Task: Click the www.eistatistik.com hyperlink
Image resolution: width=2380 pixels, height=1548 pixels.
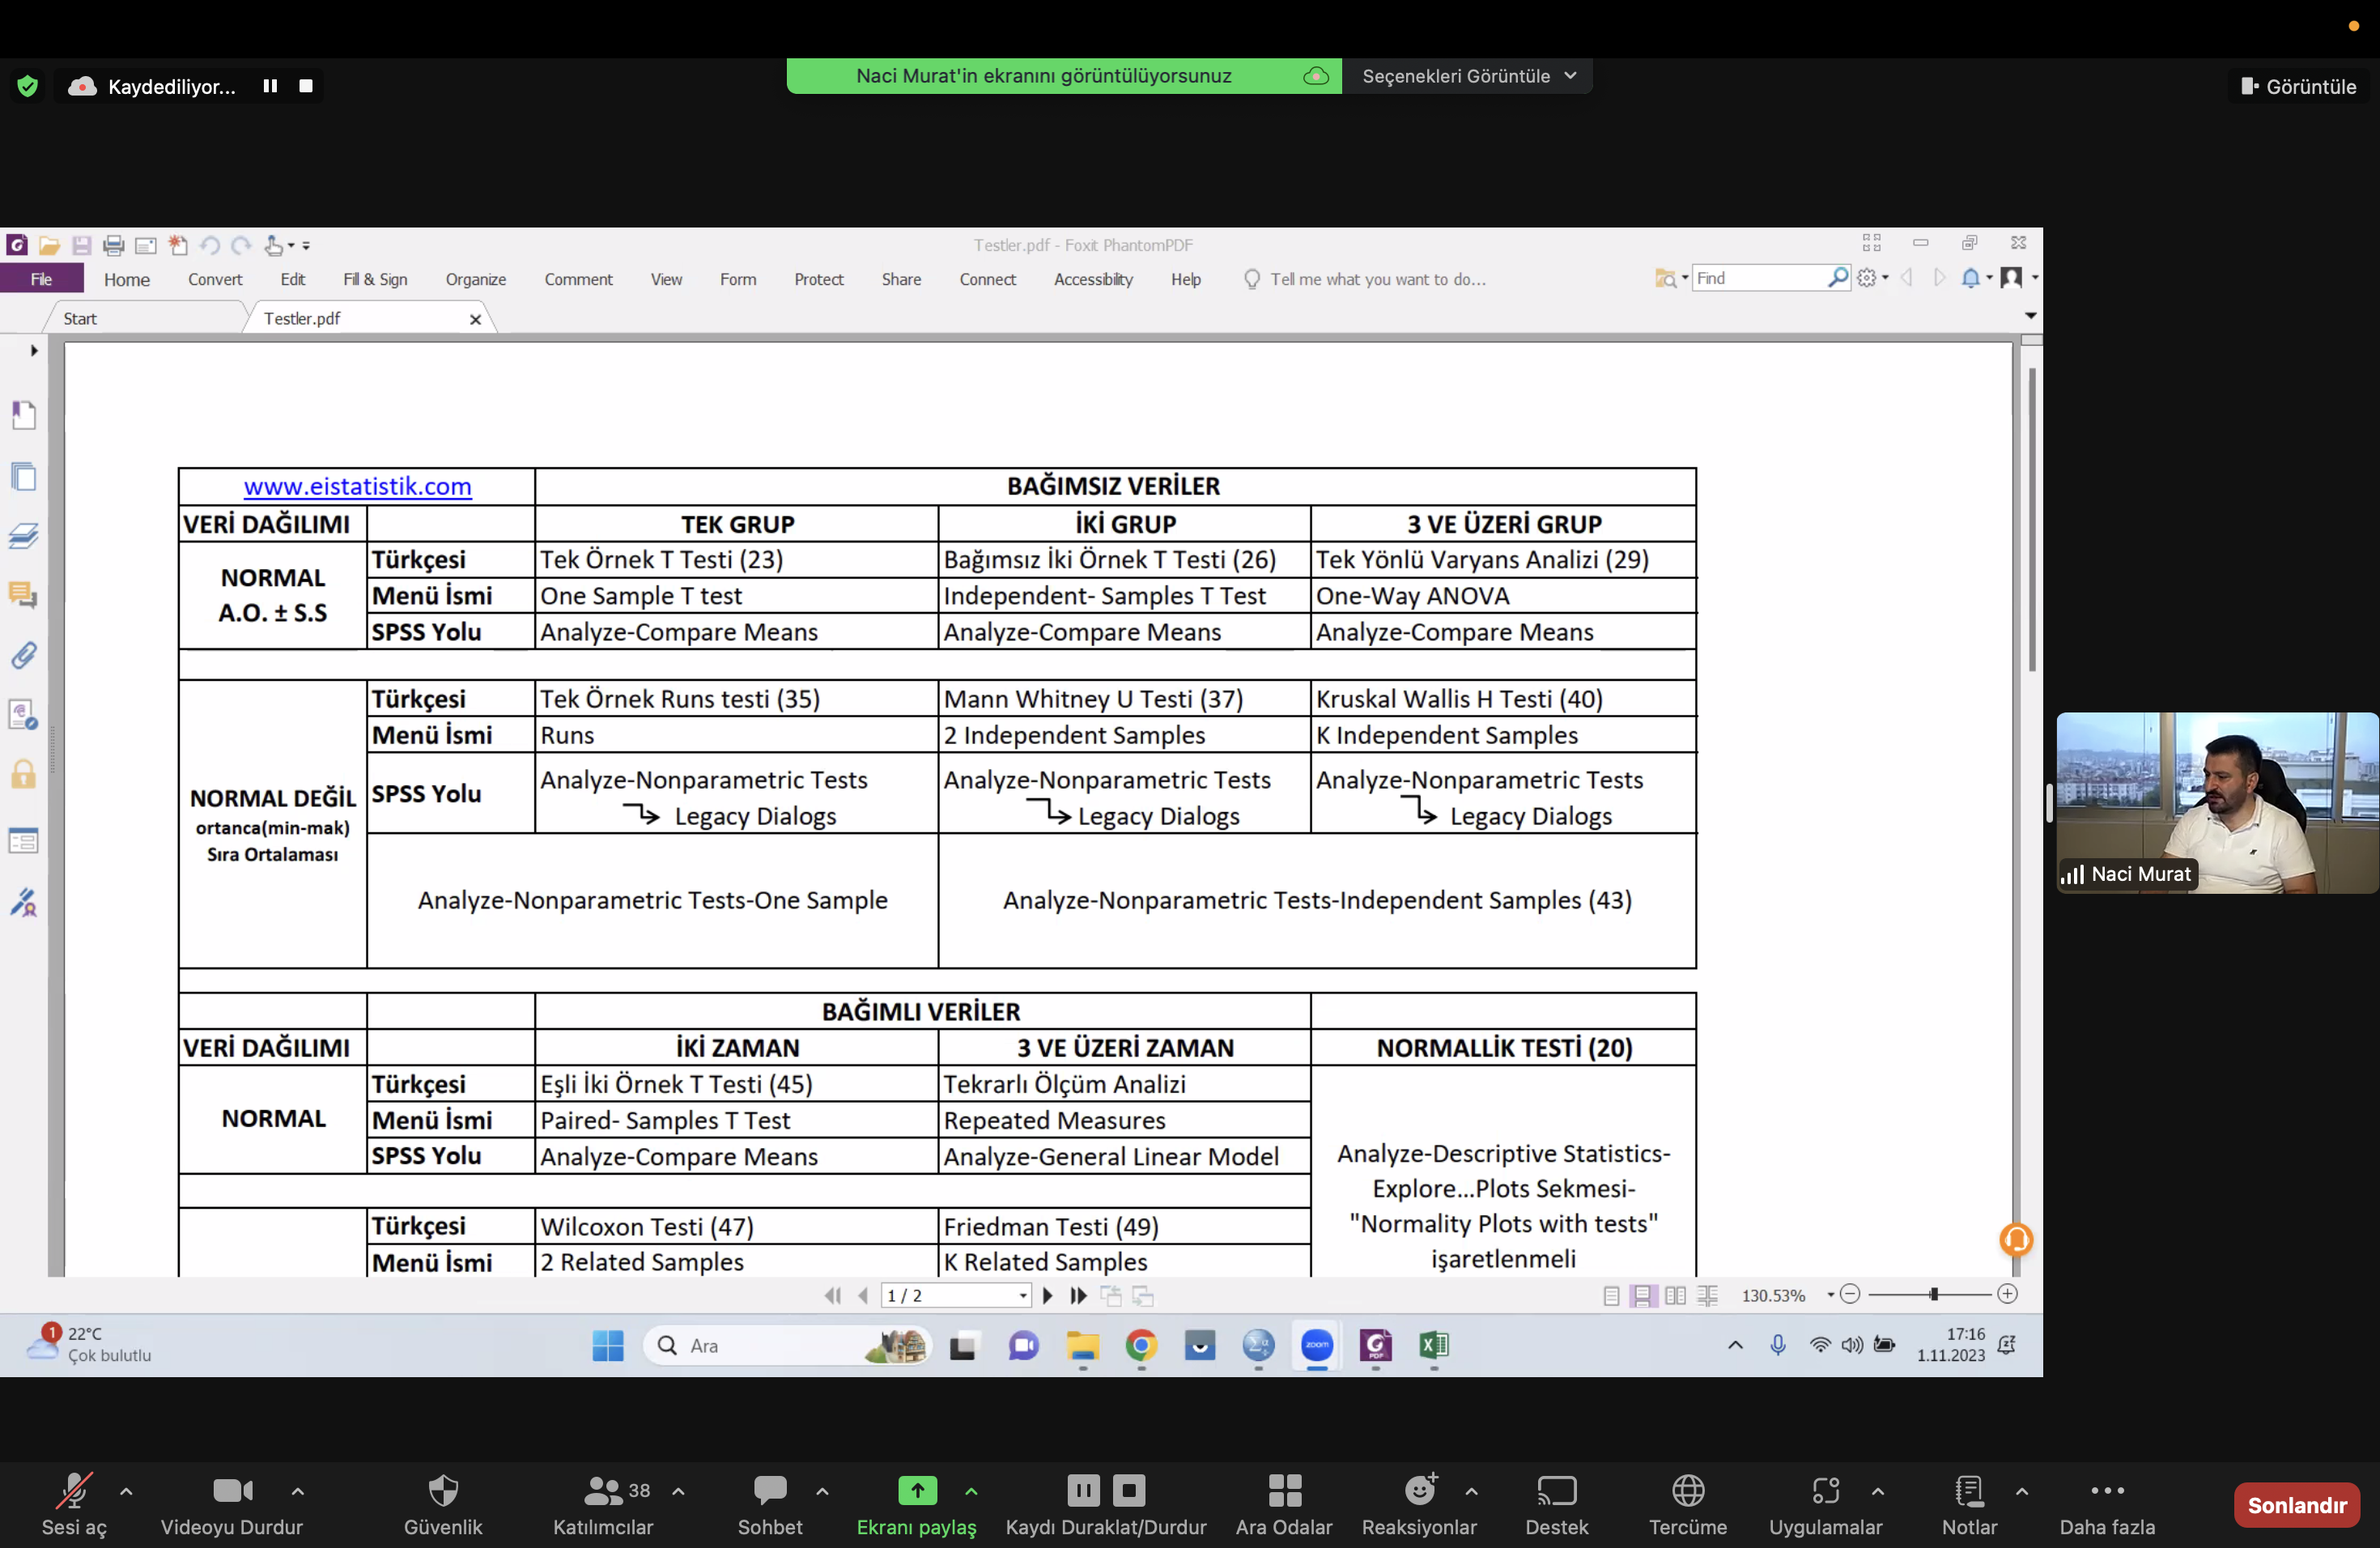Action: (x=357, y=484)
